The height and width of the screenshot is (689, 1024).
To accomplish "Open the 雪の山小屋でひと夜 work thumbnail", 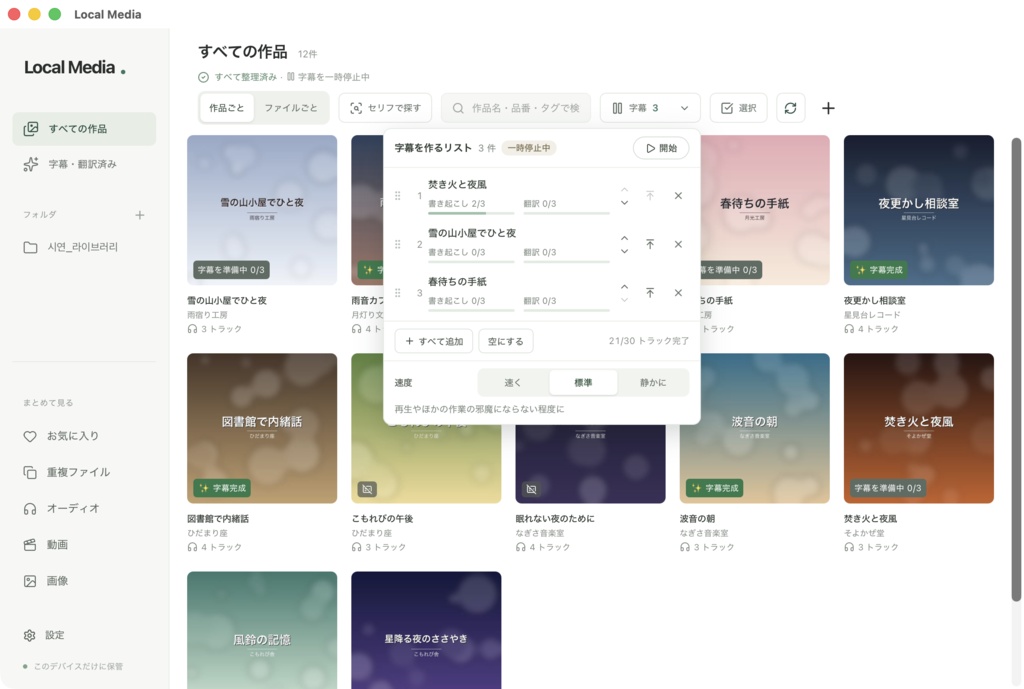I will click(262, 210).
